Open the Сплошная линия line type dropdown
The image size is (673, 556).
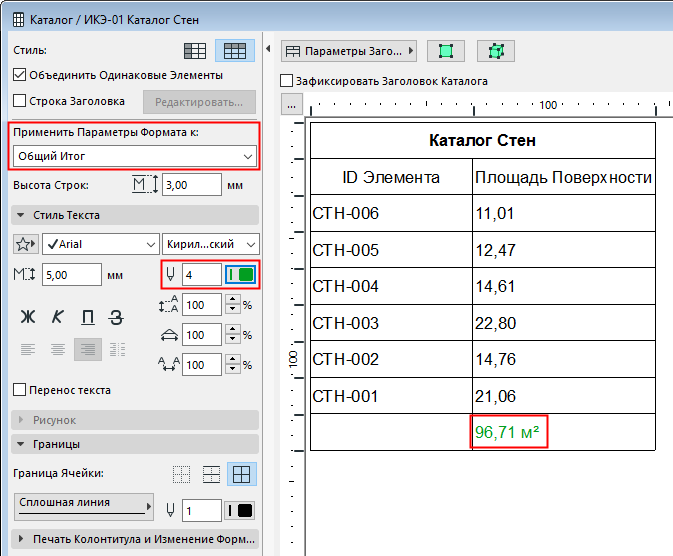click(x=84, y=507)
